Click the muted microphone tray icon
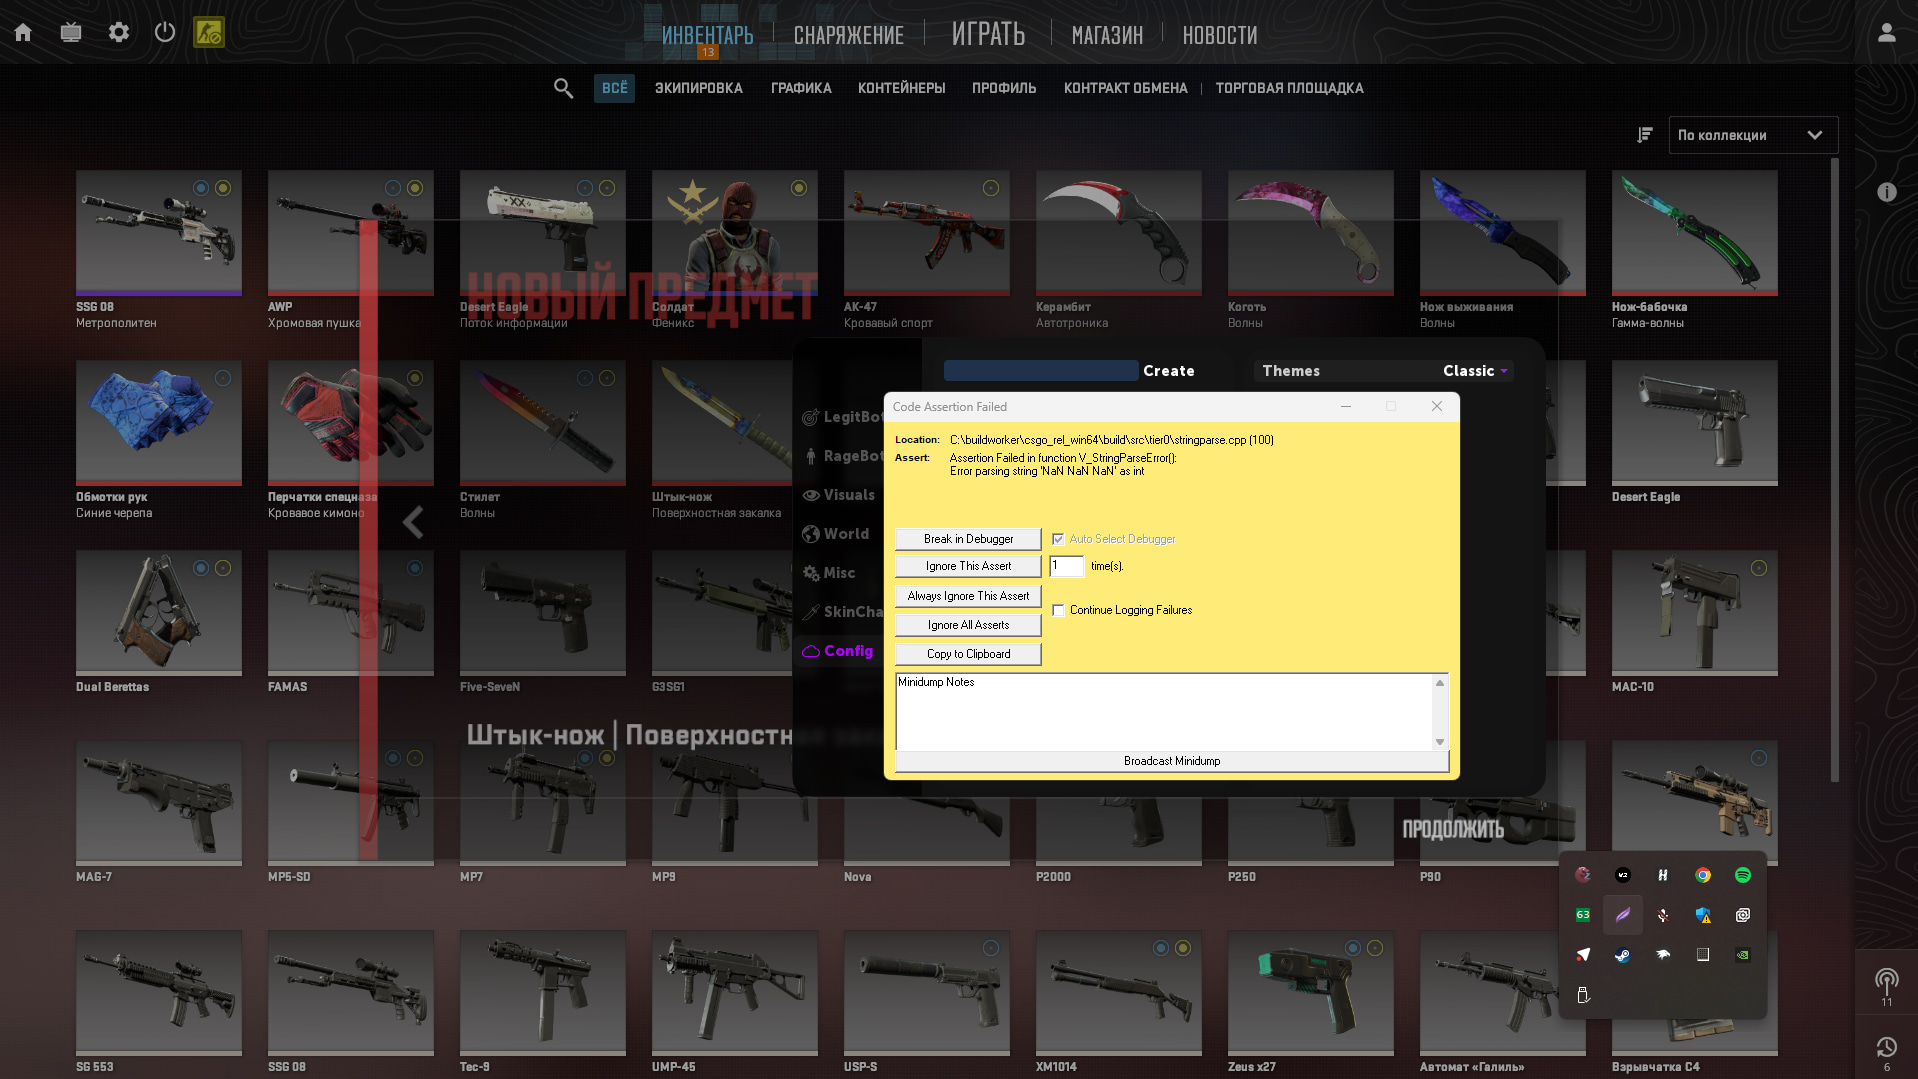The image size is (1918, 1079). (1662, 915)
